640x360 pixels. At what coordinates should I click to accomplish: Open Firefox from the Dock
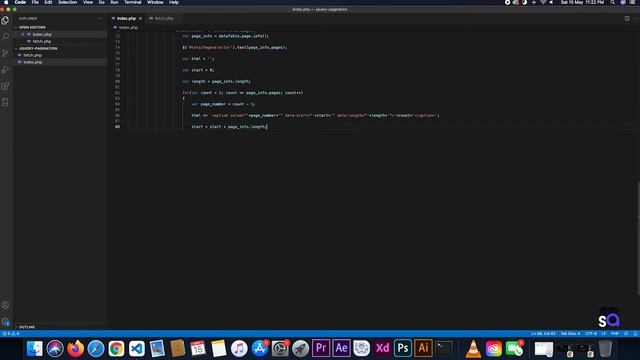[76, 349]
